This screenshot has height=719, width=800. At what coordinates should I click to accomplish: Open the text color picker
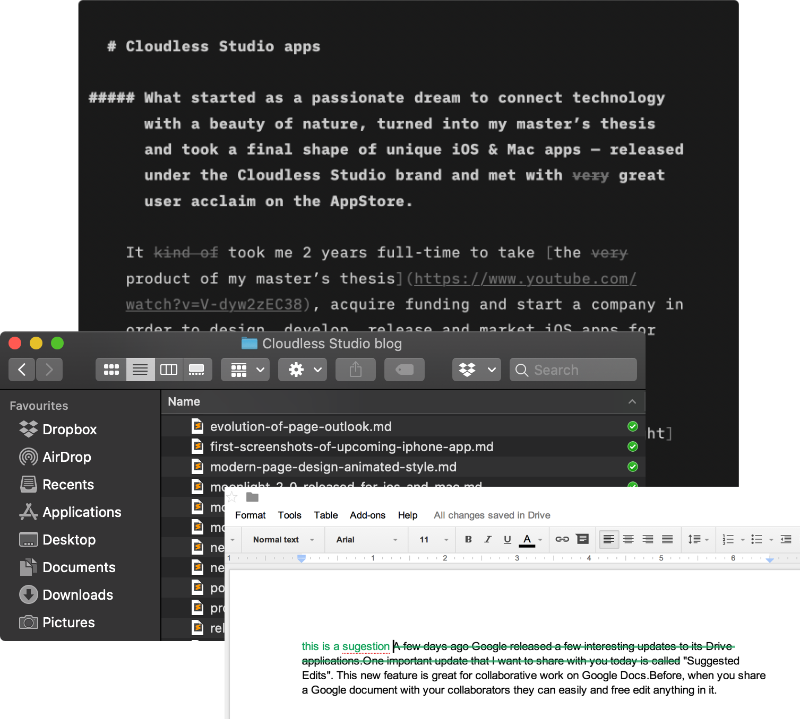click(x=530, y=540)
